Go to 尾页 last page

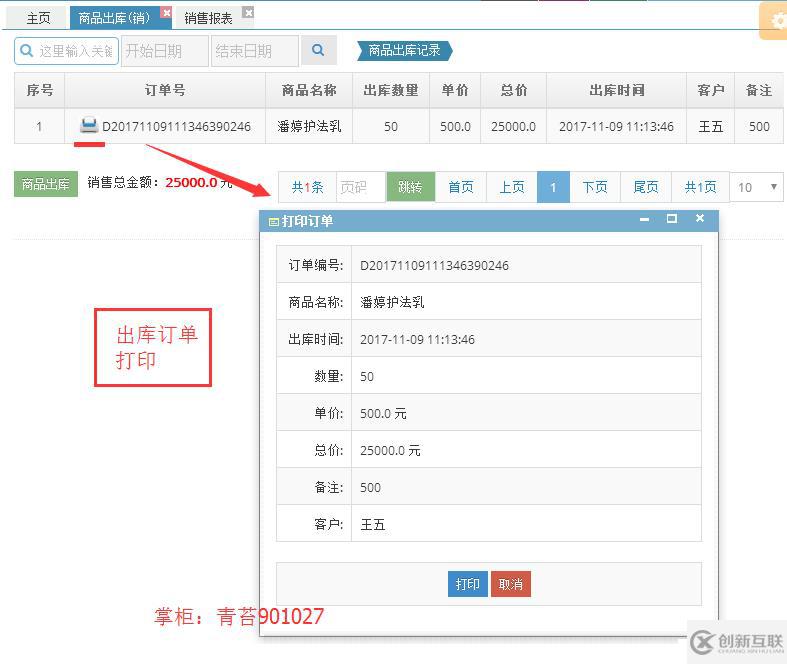coord(646,187)
